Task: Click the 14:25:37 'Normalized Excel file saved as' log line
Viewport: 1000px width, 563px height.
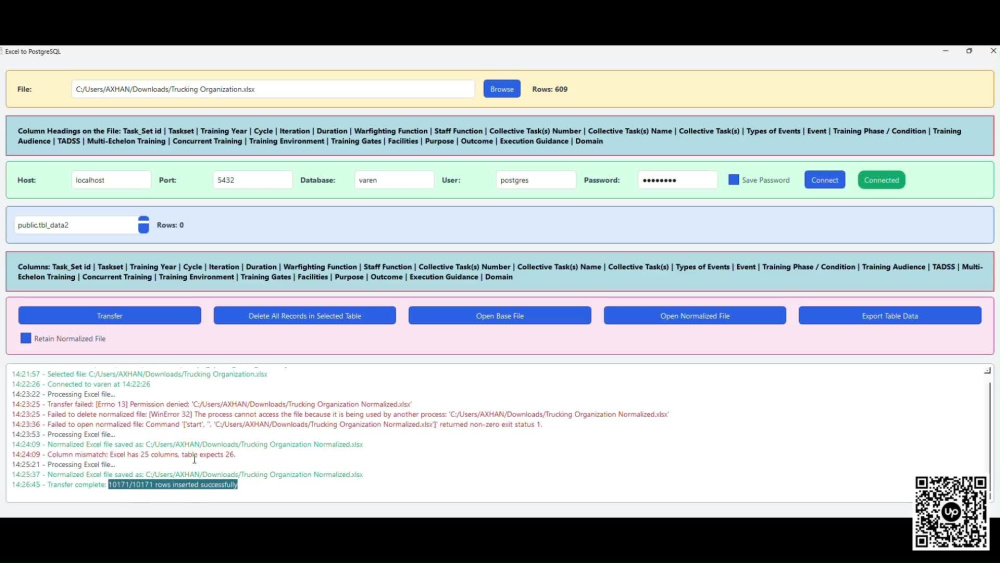Action: point(188,474)
